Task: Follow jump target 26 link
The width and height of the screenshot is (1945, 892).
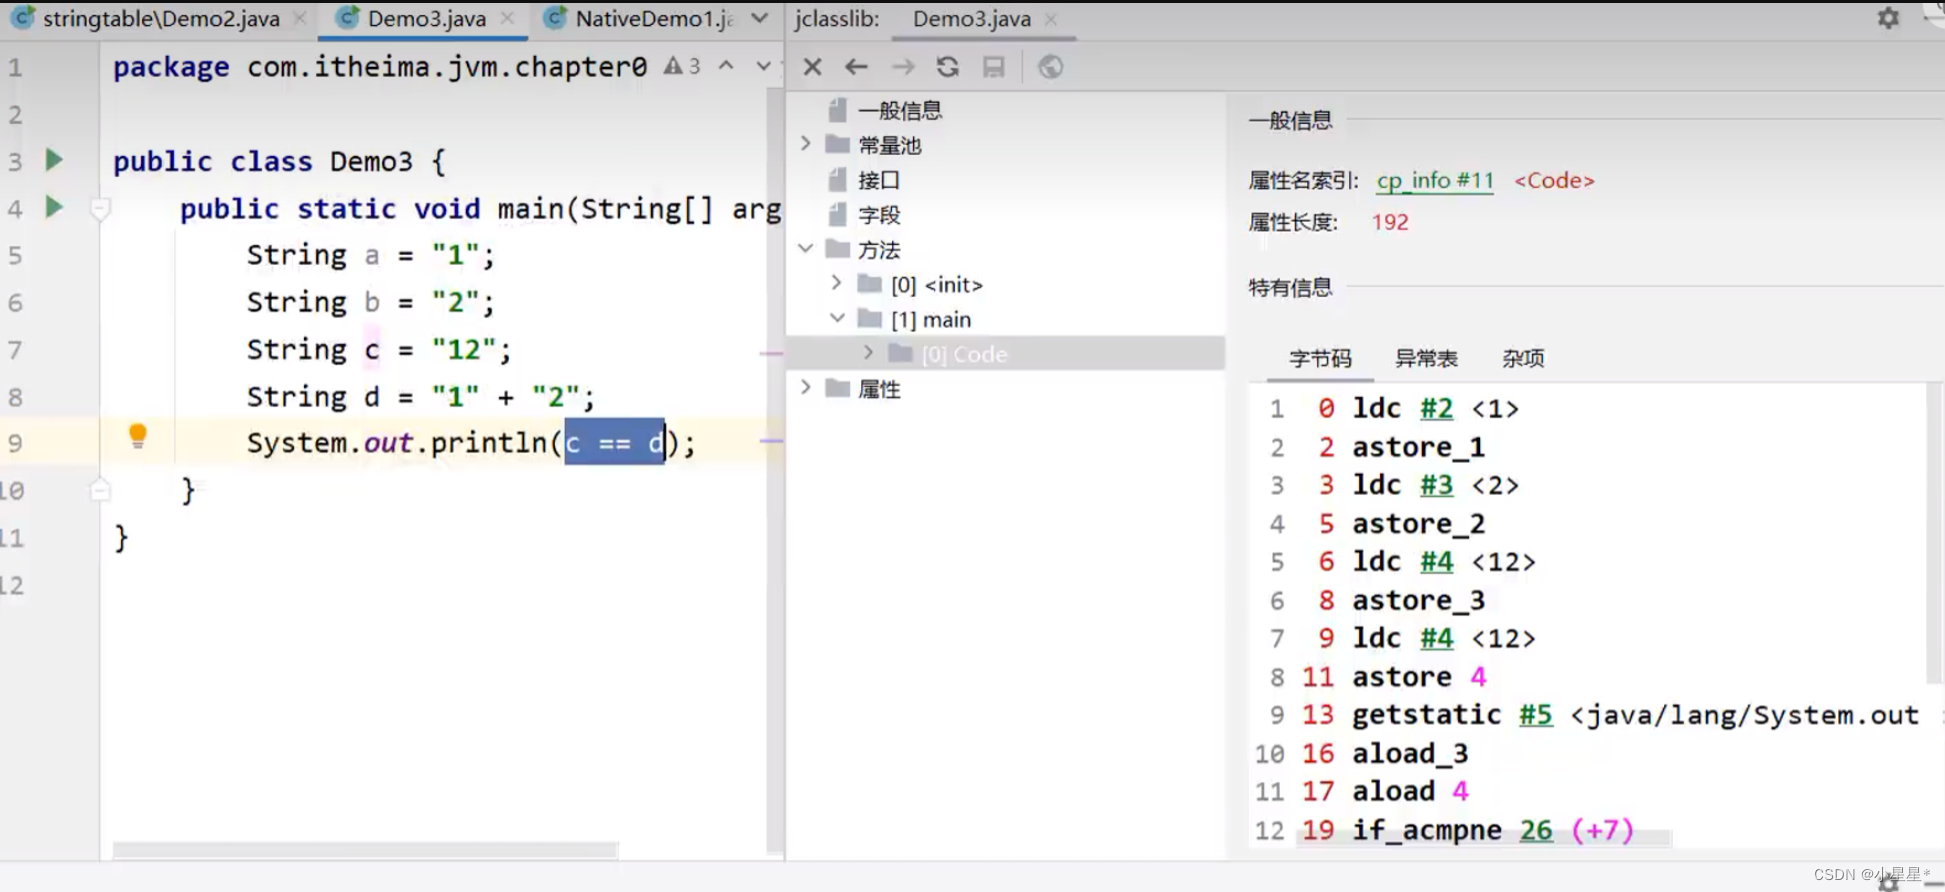Action: [x=1536, y=830]
